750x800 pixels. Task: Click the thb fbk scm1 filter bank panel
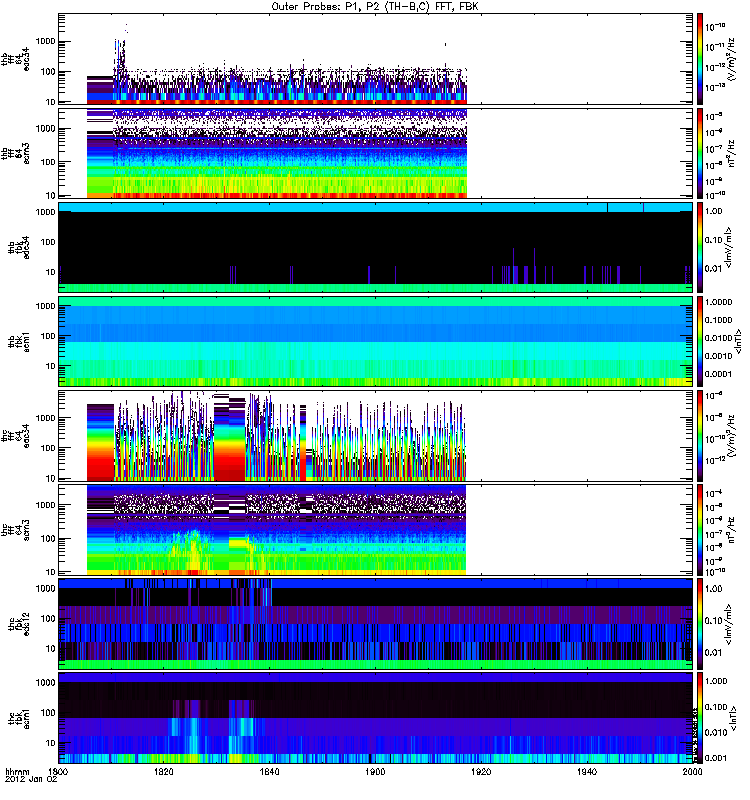click(x=375, y=341)
